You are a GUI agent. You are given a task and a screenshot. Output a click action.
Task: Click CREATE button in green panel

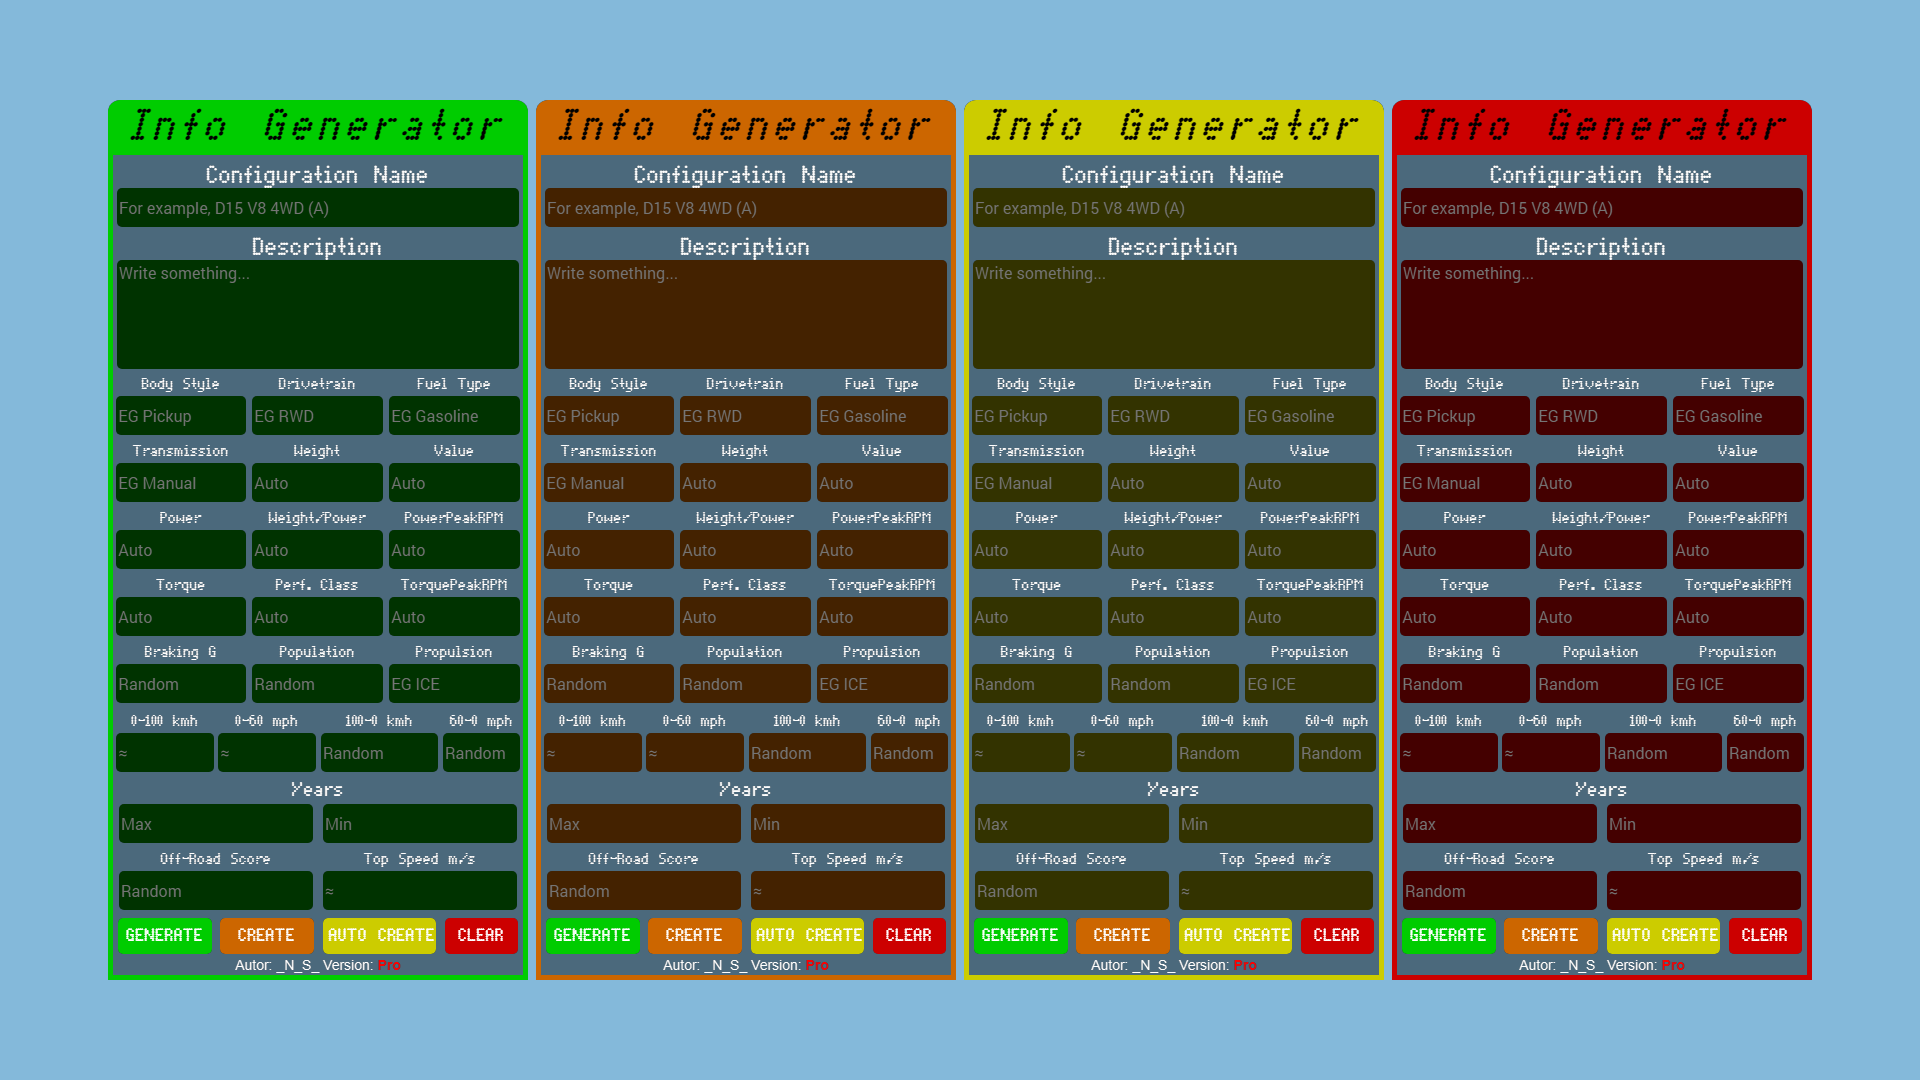coord(266,935)
